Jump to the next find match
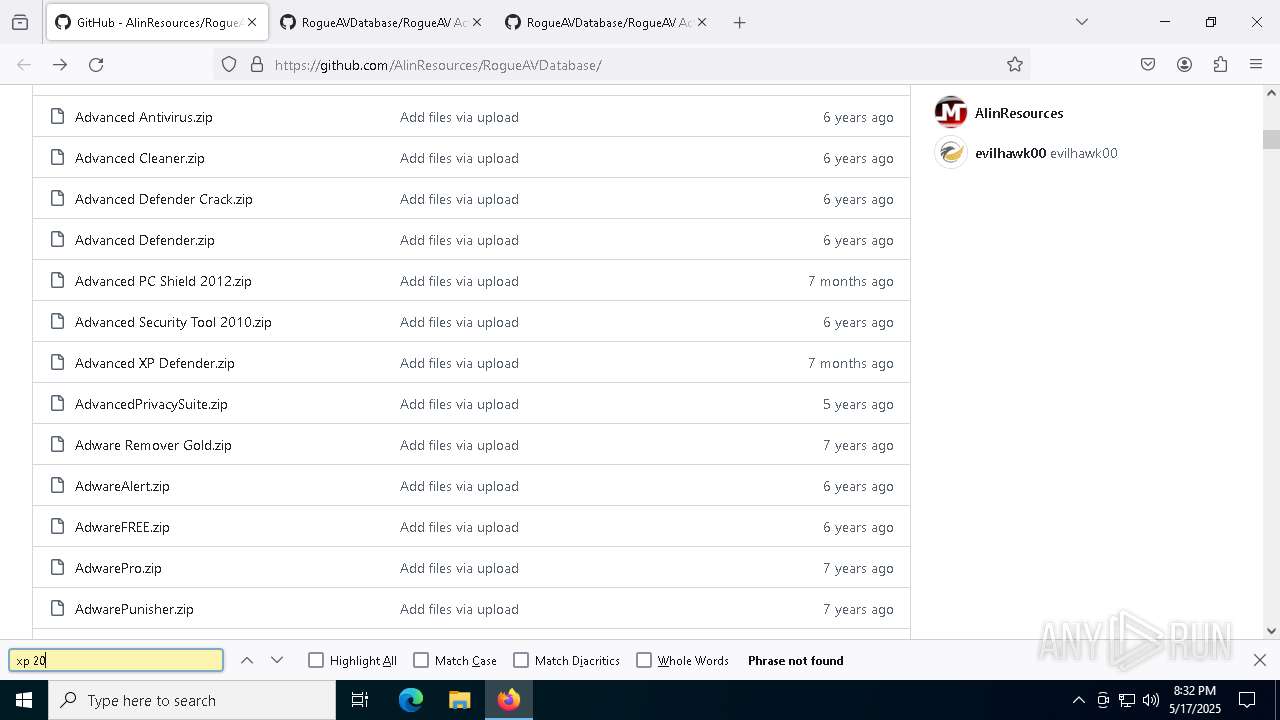 pos(277,660)
